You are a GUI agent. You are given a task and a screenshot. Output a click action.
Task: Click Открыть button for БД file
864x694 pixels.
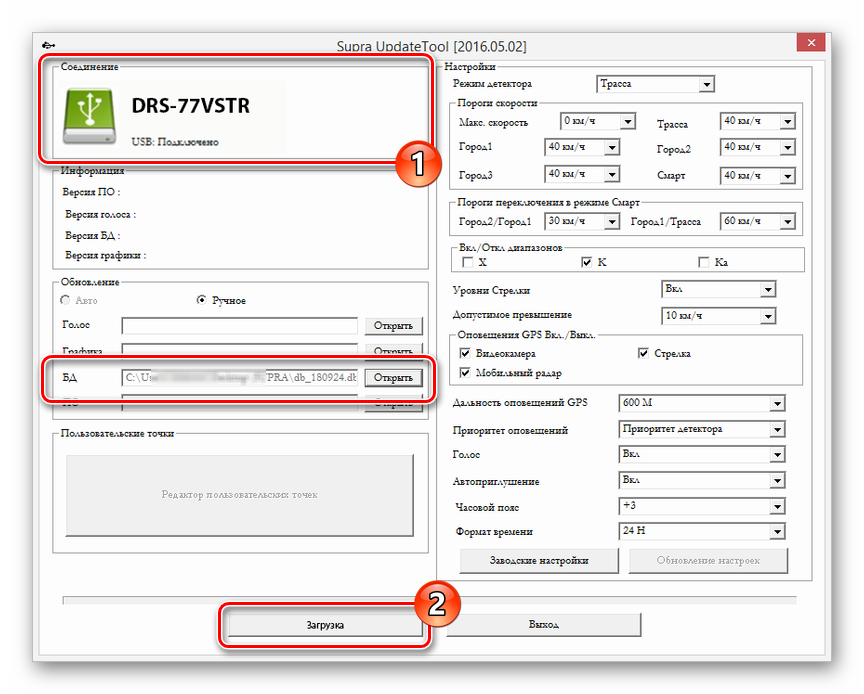pos(393,378)
